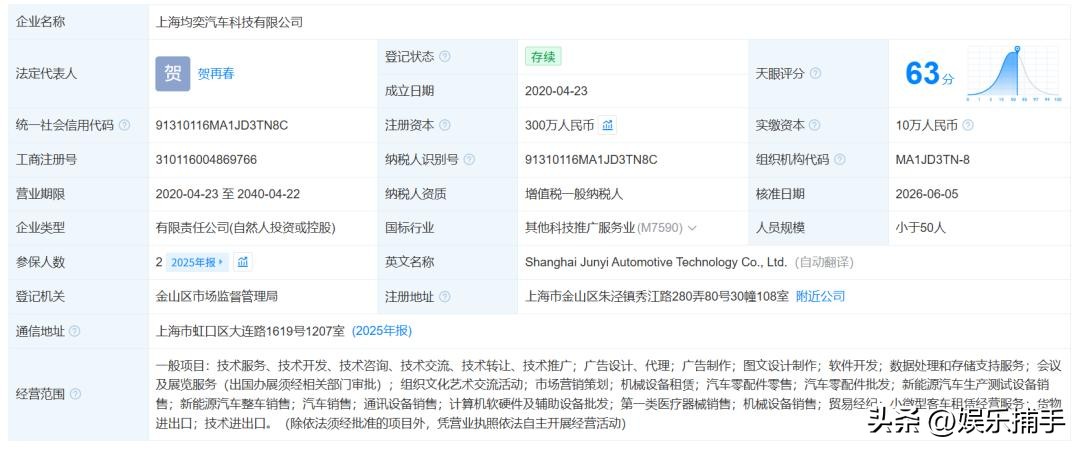1080x449 pixels.
Task: Click the 经营范围 description text
Action: [608, 395]
